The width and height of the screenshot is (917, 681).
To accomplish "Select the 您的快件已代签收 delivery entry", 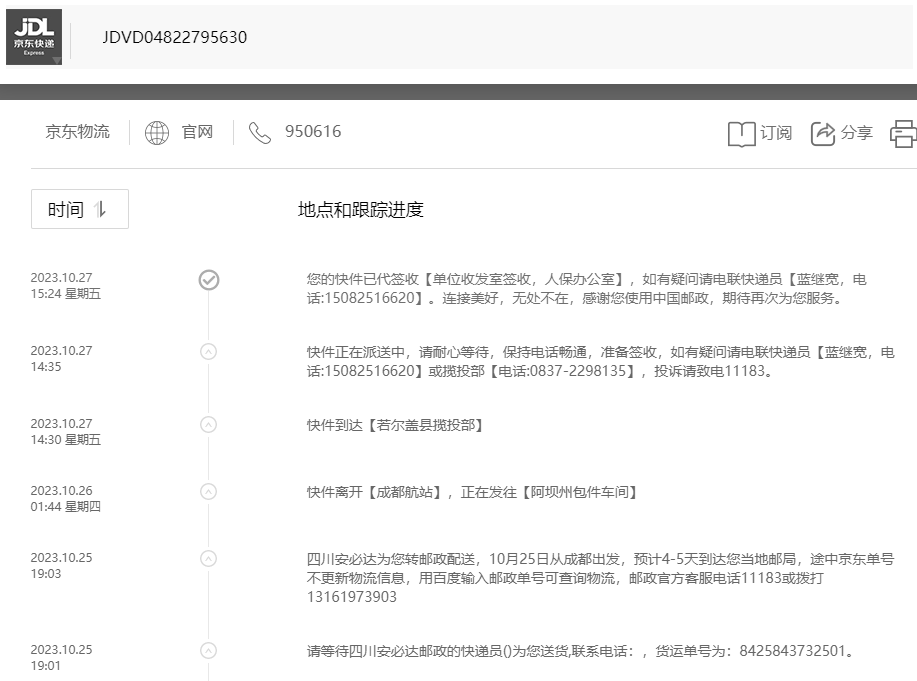I will [x=587, y=289].
